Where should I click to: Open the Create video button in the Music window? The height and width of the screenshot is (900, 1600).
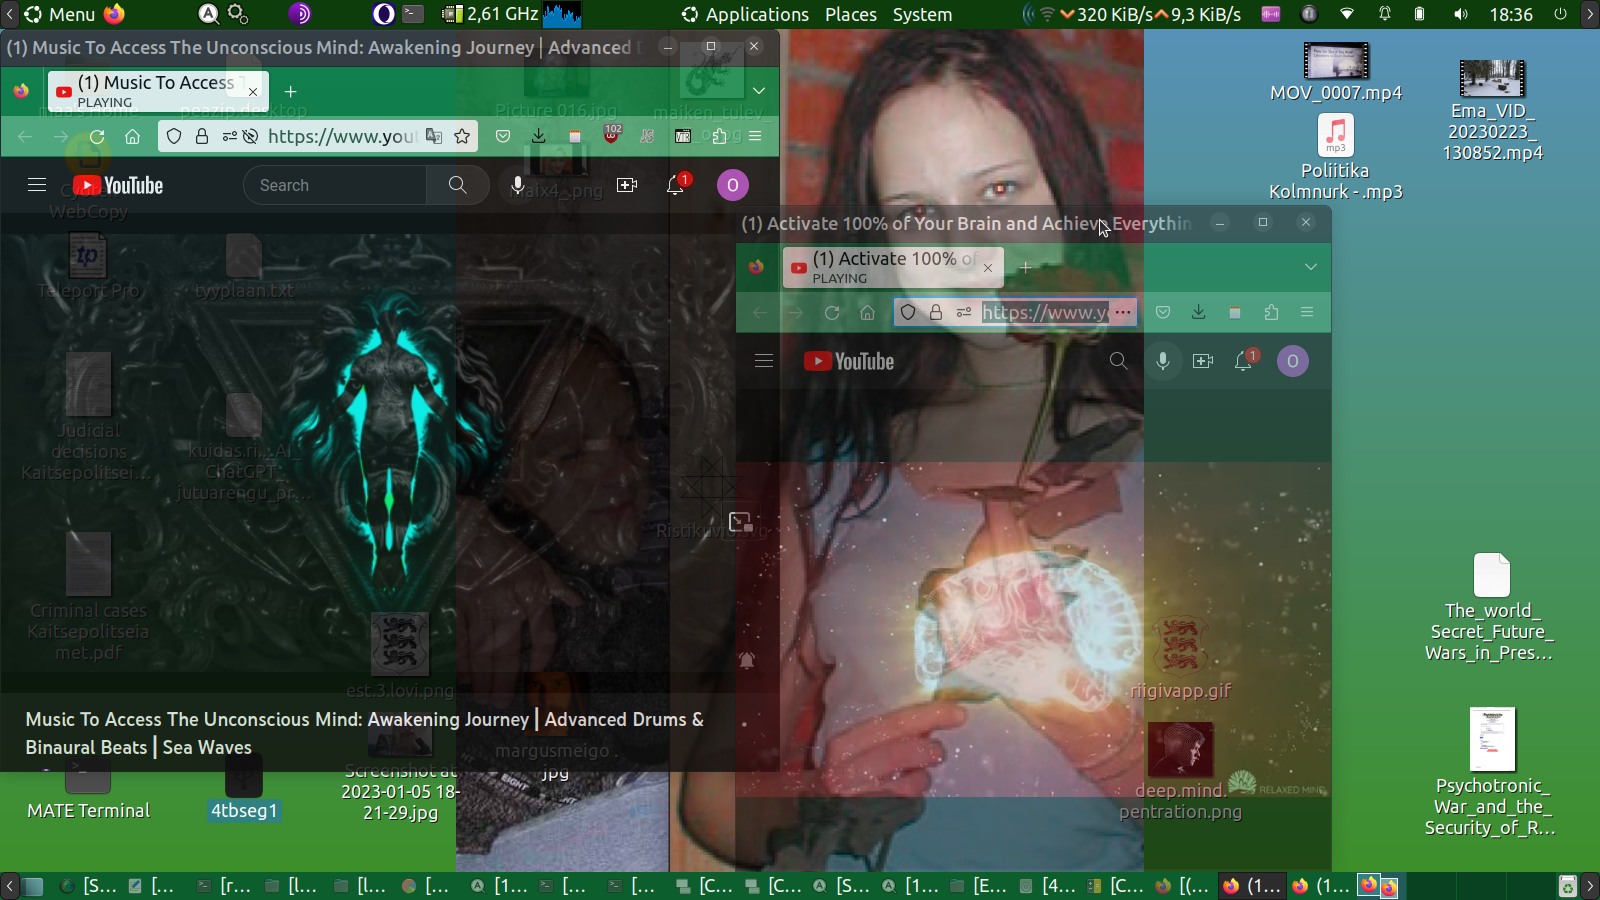pos(627,185)
